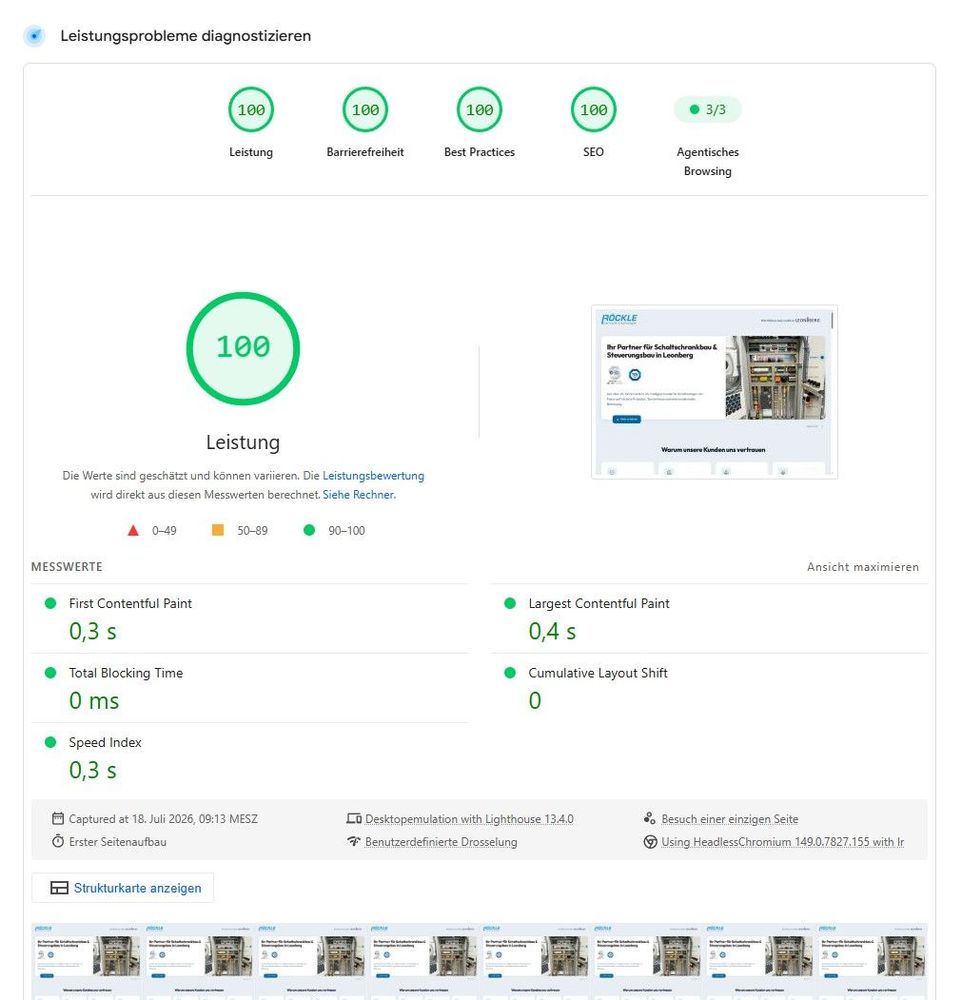Screen dimensions: 962x1000
Task: Open the Agentisches Browsing 3/3 badge
Action: 707,110
